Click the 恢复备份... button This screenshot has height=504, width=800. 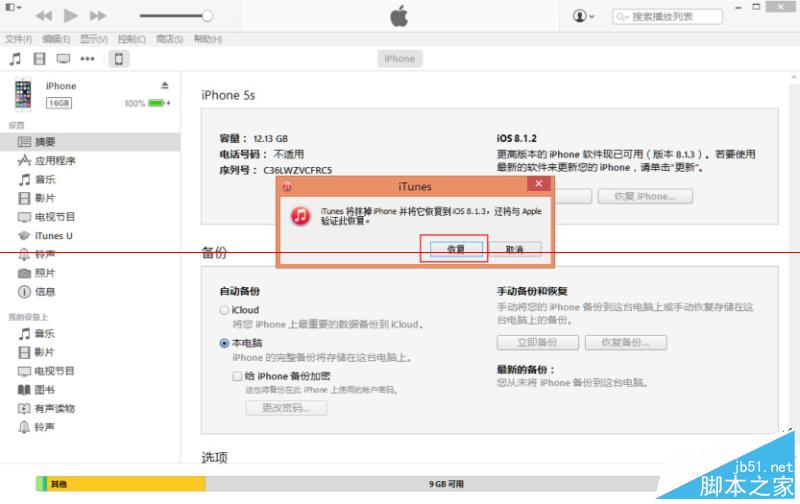[626, 342]
